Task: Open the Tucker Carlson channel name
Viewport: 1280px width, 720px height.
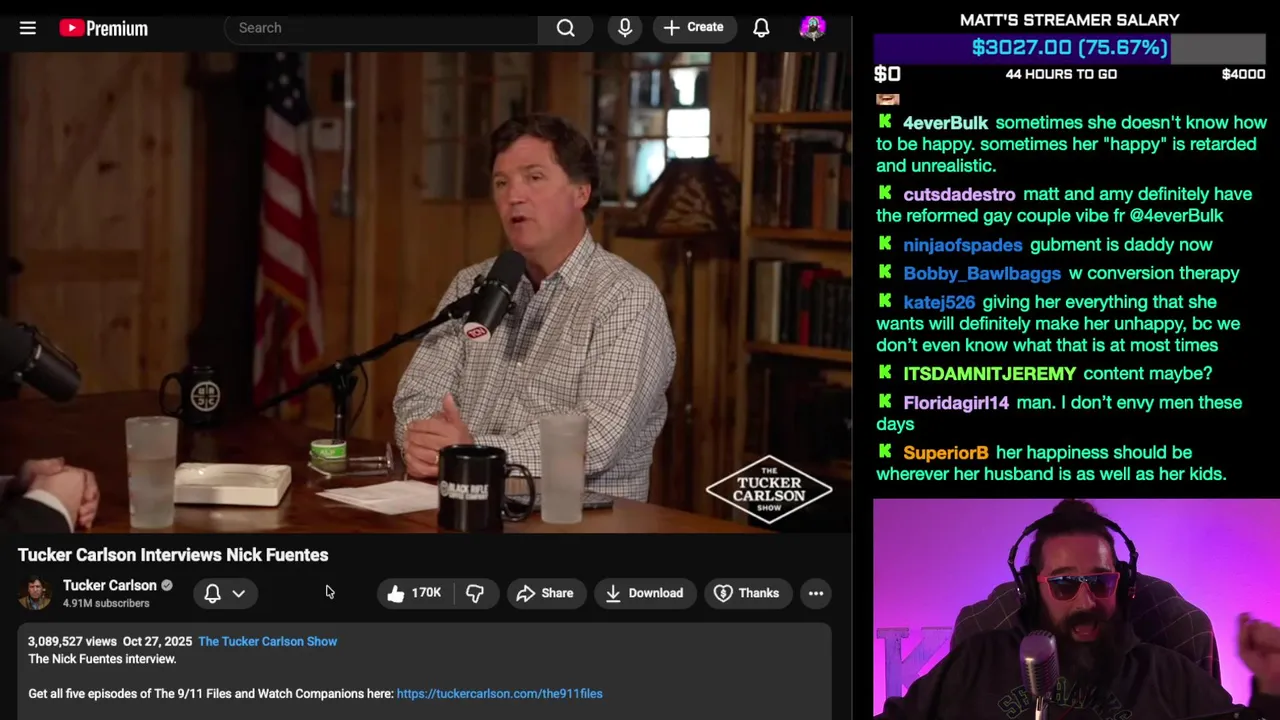Action: [x=110, y=585]
